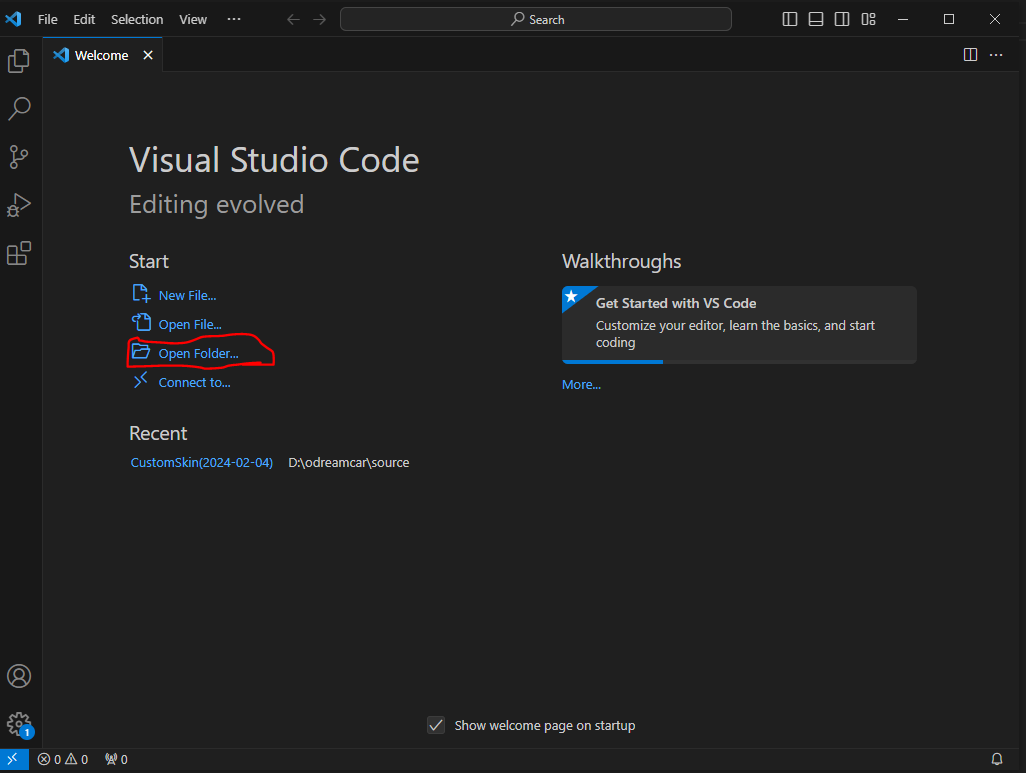Toggle Show welcome page on startup checkbox

click(436, 725)
